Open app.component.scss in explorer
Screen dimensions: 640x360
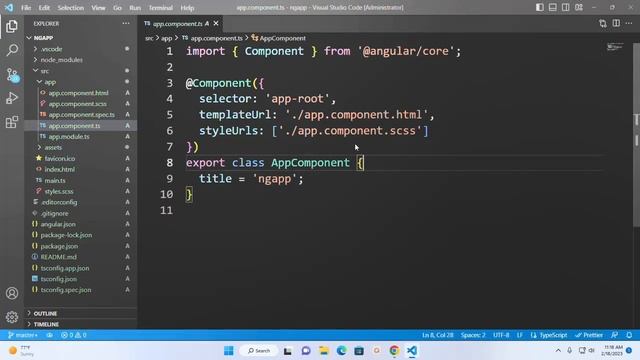click(x=80, y=104)
